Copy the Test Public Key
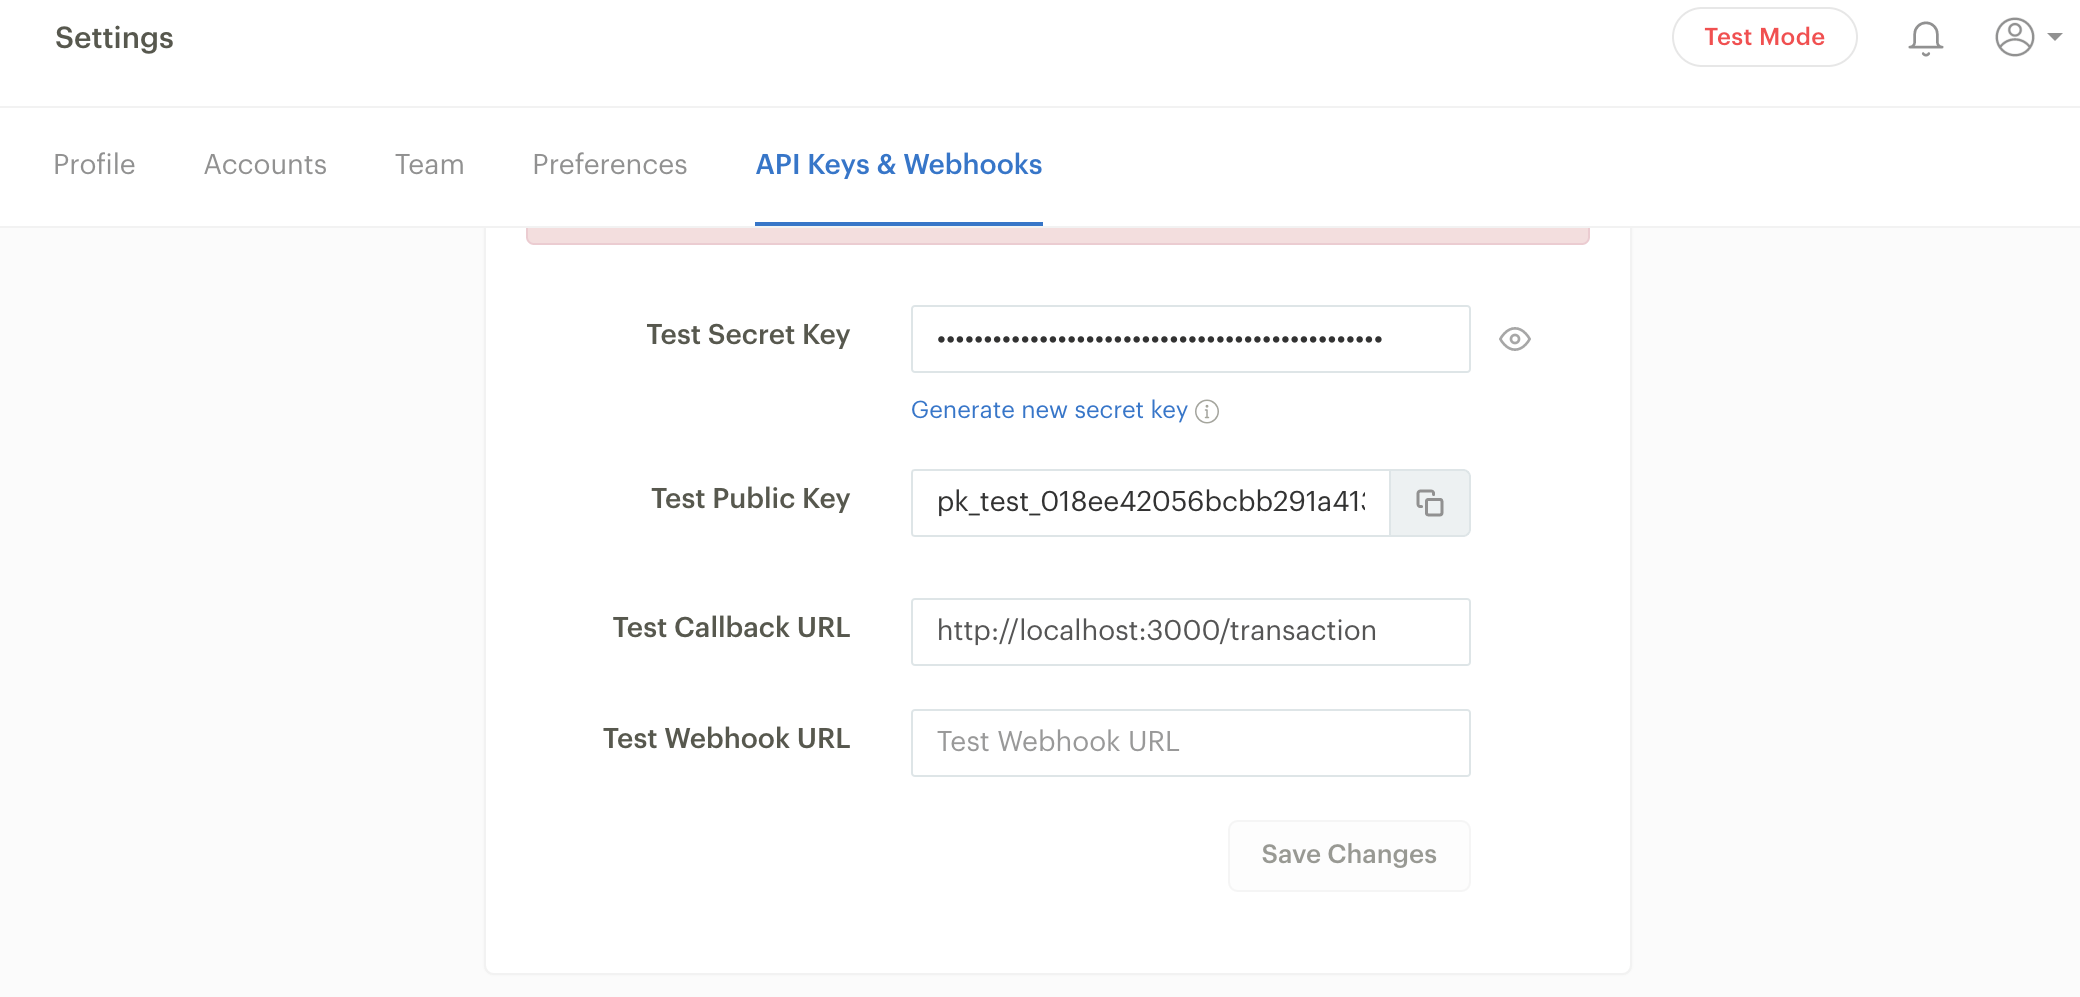Screen dimensions: 2080x997 (x=1430, y=503)
